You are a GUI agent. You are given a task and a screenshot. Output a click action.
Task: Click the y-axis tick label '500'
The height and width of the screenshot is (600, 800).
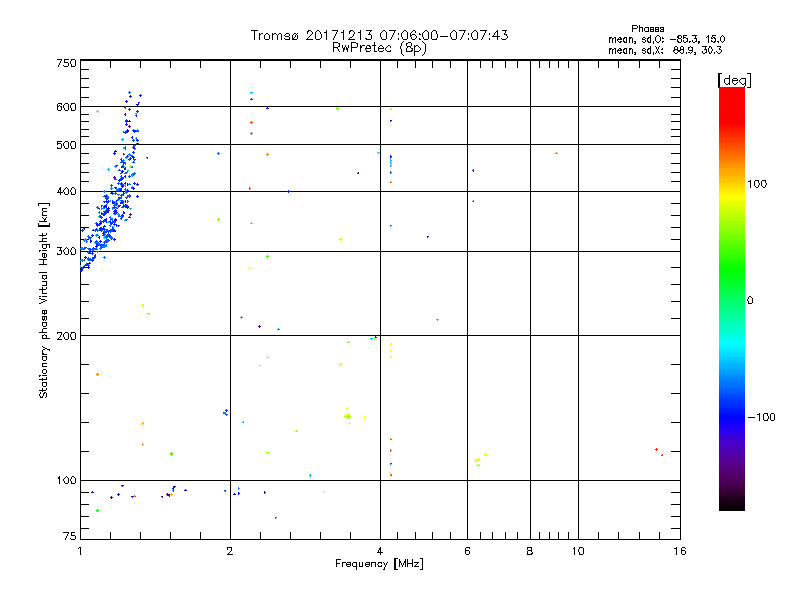click(66, 145)
